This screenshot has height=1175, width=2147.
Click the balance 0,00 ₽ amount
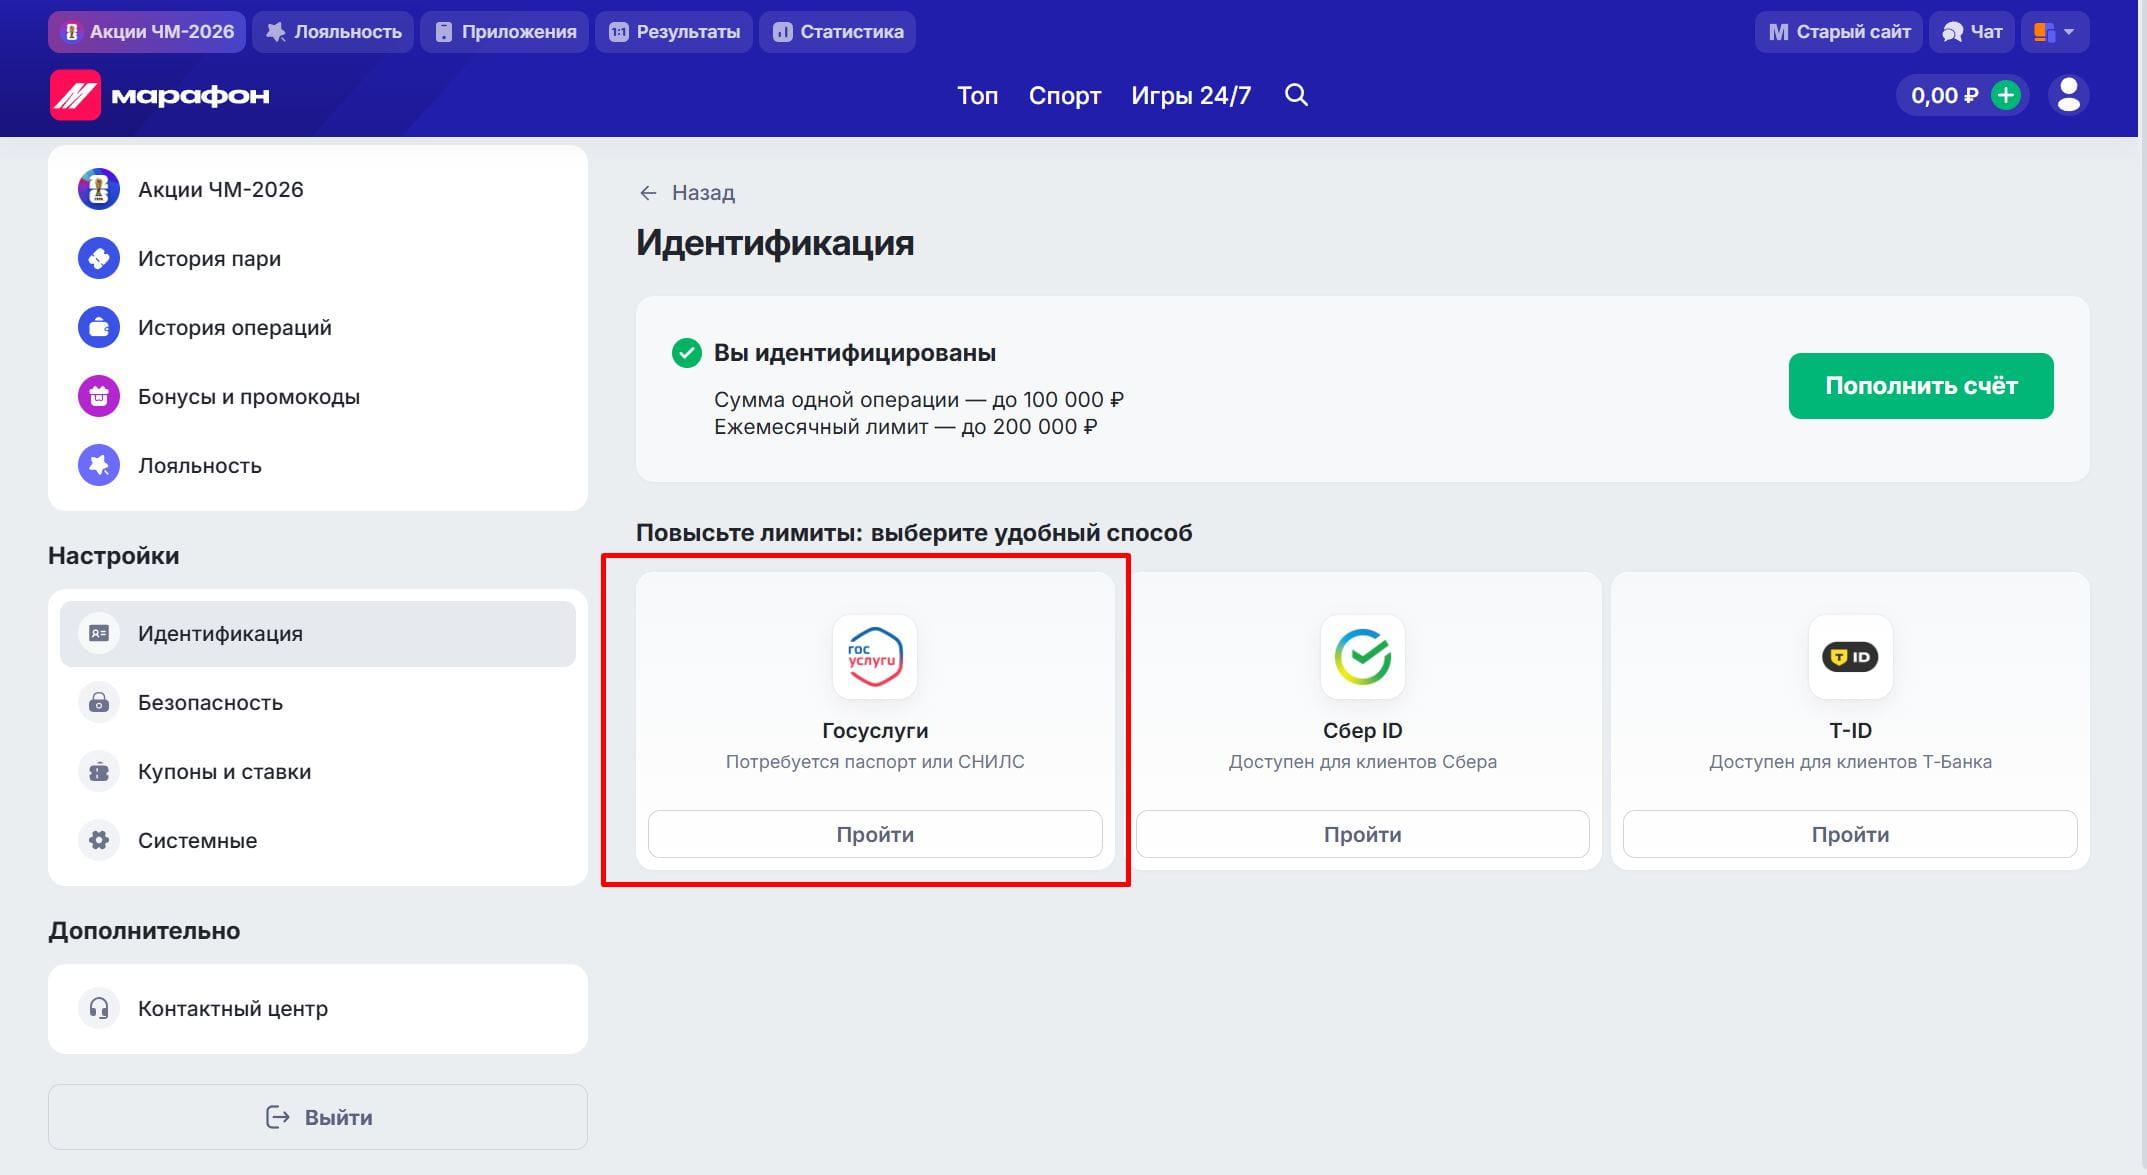[x=1945, y=96]
